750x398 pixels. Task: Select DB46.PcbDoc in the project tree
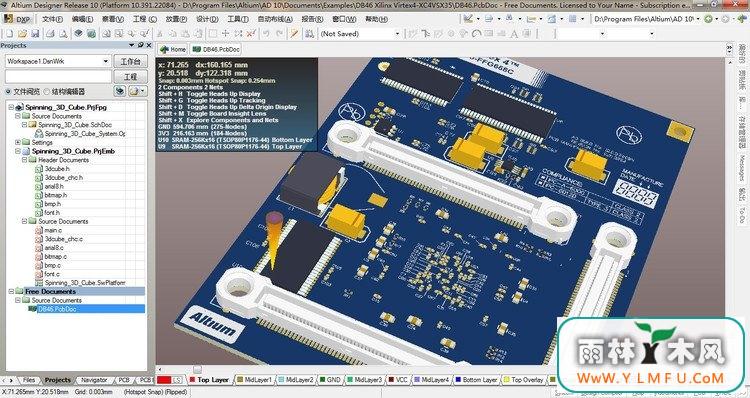pyautogui.click(x=56, y=309)
